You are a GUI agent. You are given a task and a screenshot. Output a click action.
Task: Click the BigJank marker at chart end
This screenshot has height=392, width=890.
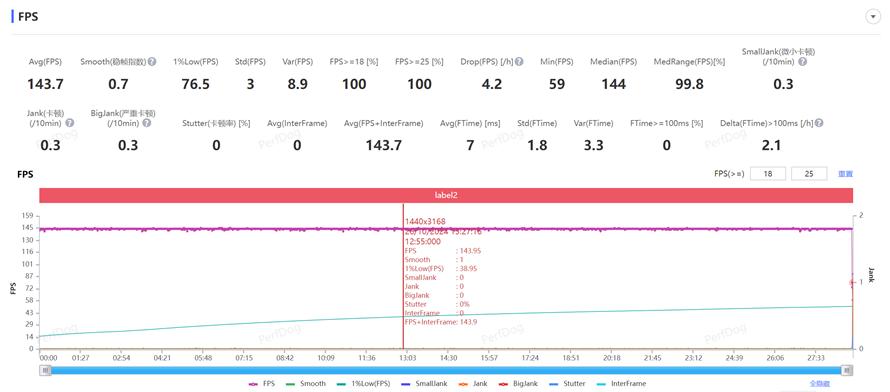[851, 283]
